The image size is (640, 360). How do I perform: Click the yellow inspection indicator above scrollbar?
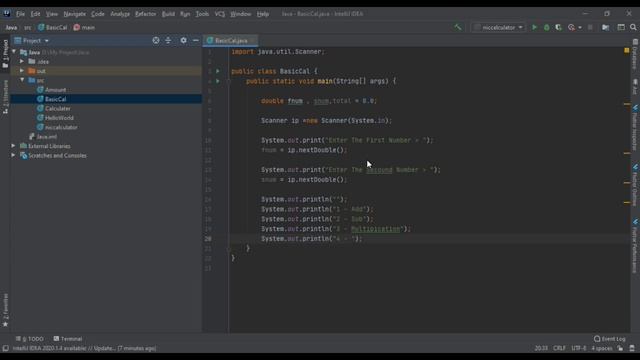click(627, 50)
